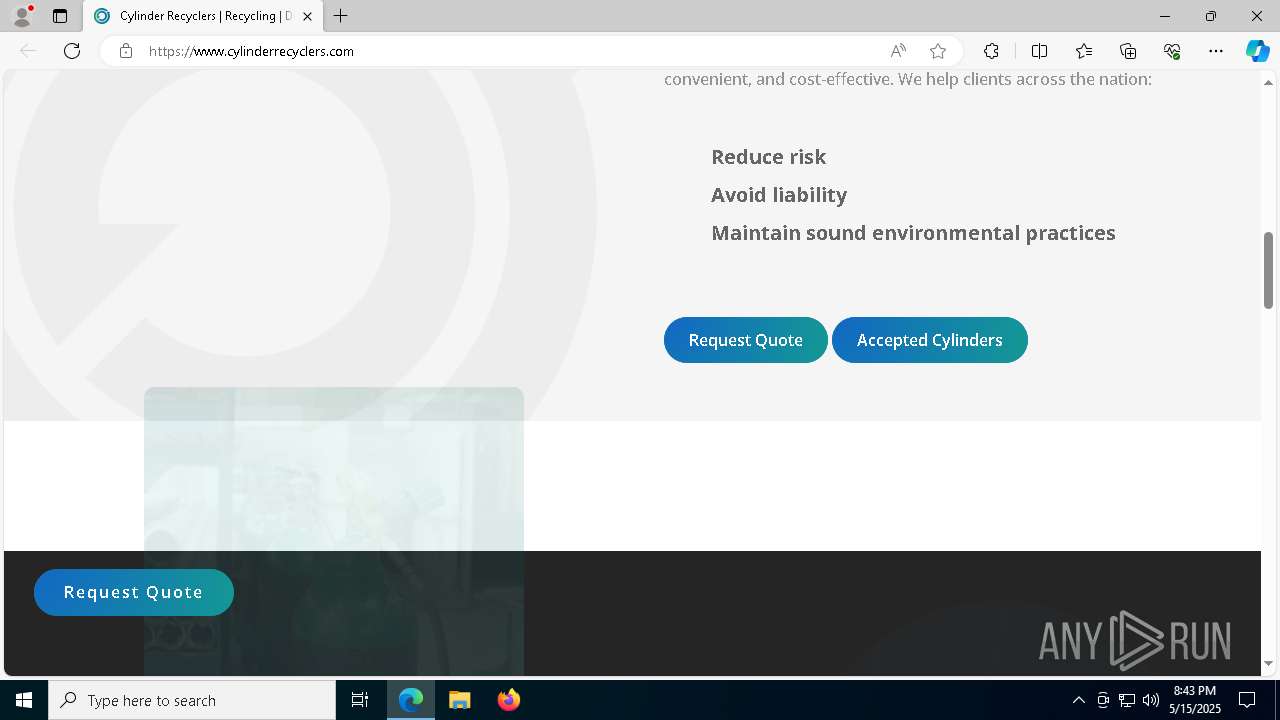Toggle split screen view icon

1039,51
